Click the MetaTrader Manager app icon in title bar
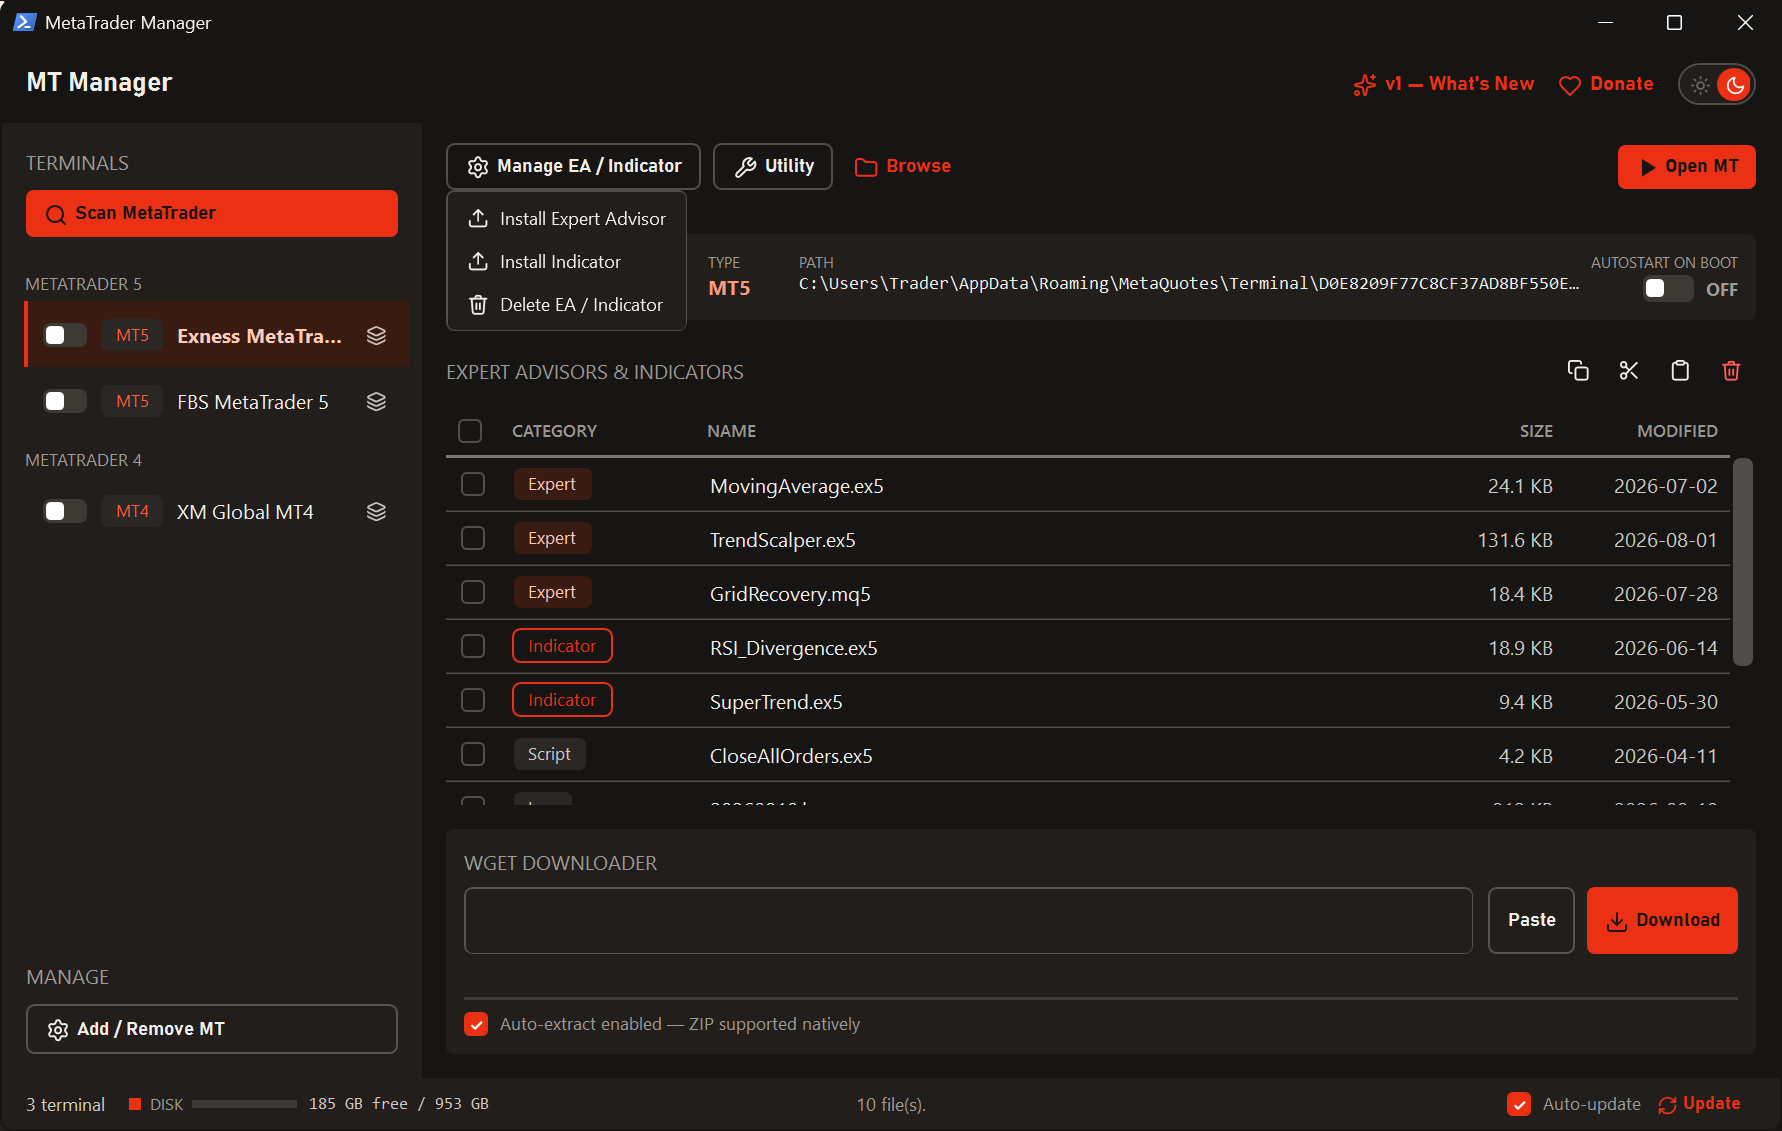Image resolution: width=1782 pixels, height=1131 pixels. click(x=24, y=22)
